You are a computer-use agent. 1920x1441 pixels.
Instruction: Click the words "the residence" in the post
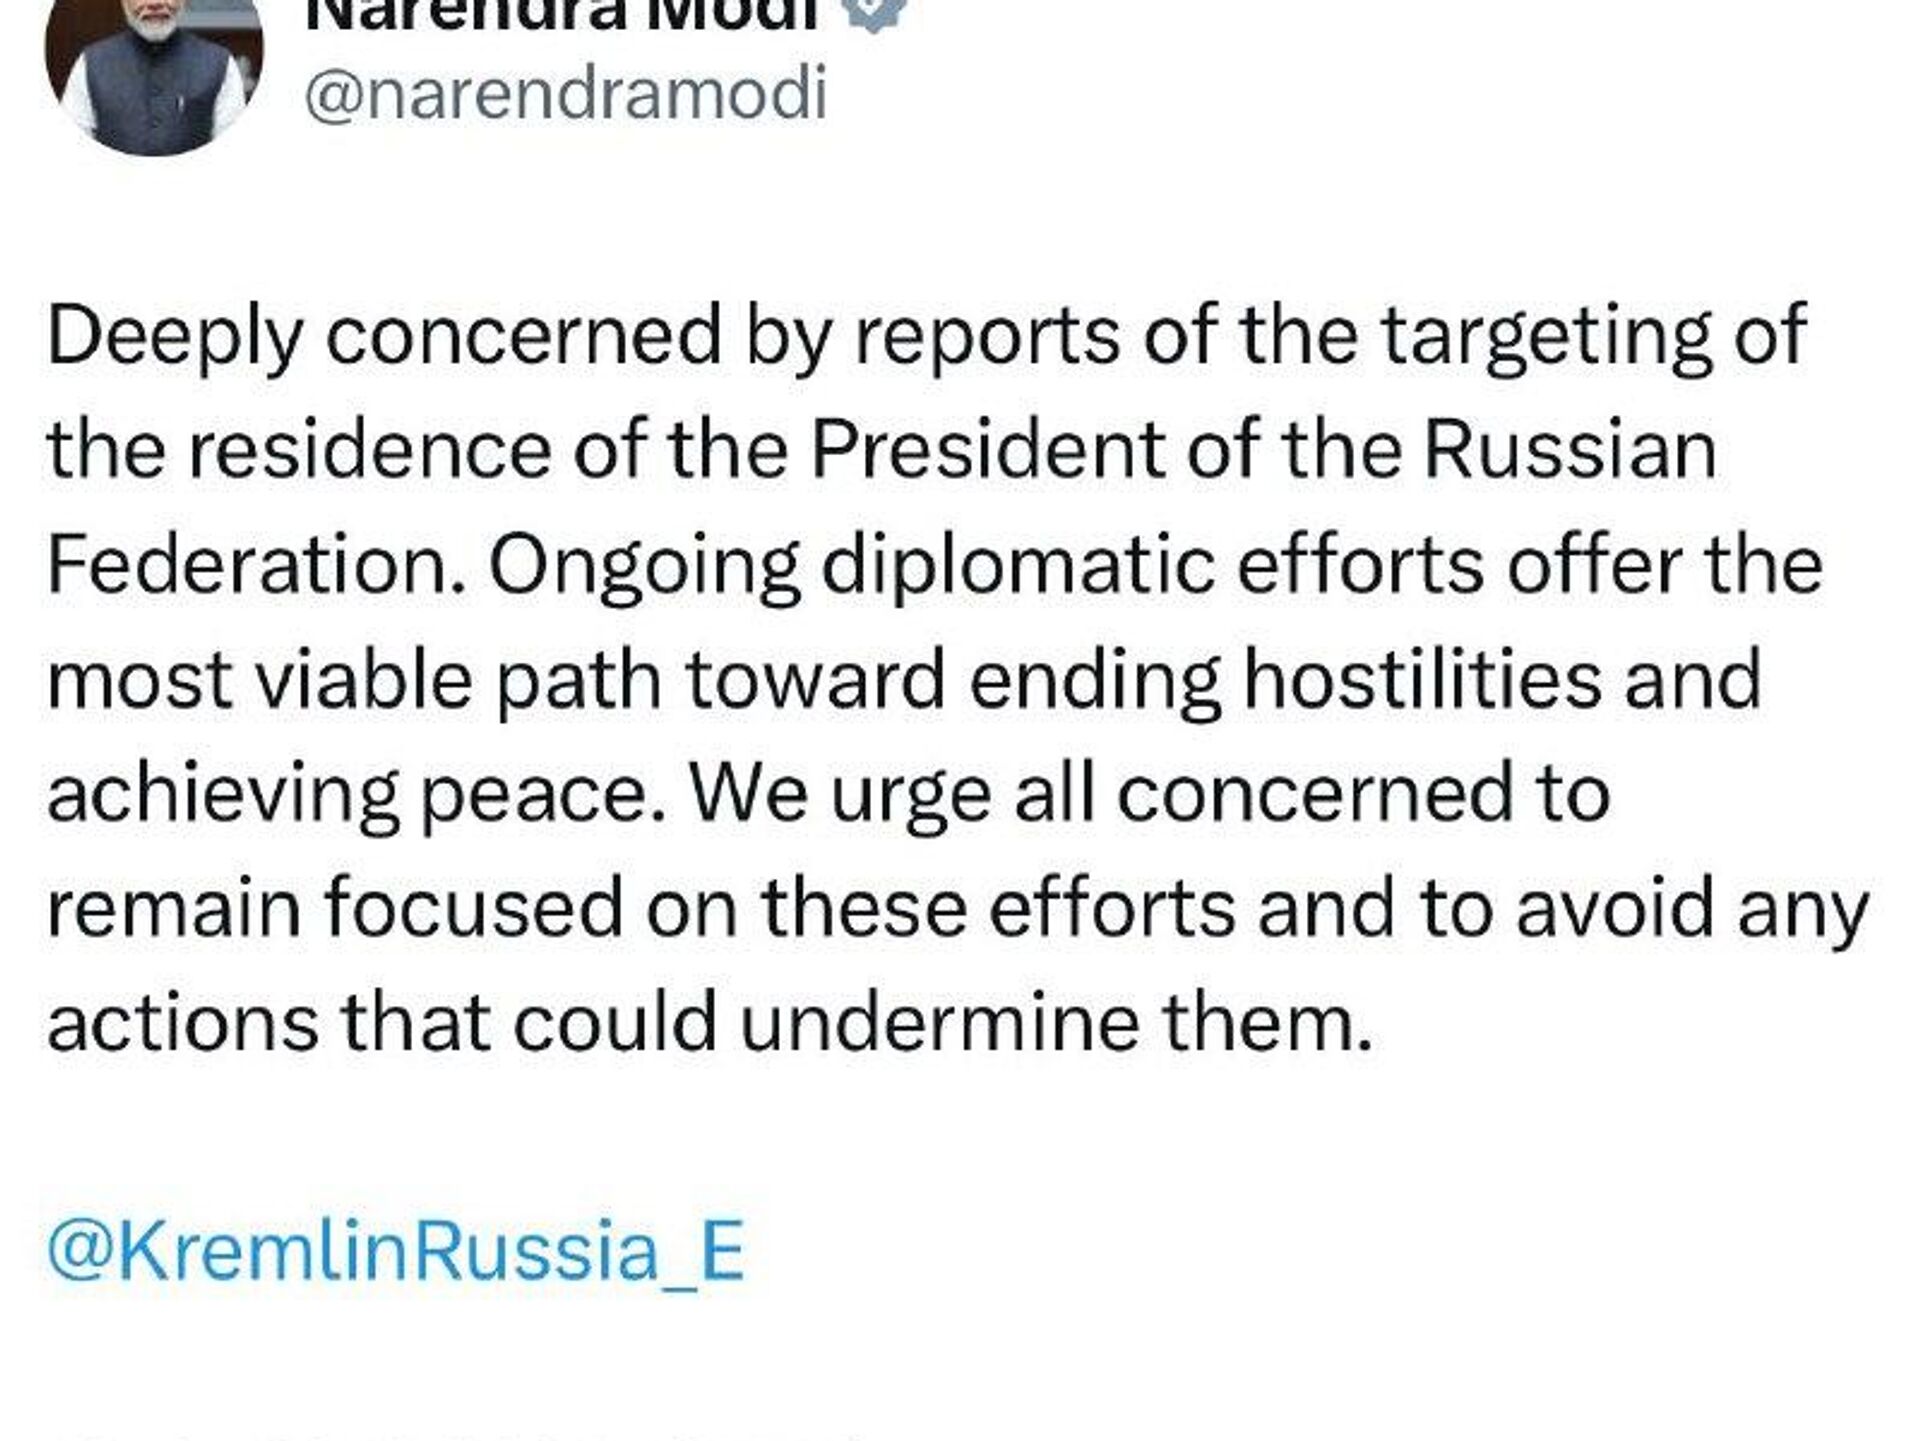[x=298, y=449]
